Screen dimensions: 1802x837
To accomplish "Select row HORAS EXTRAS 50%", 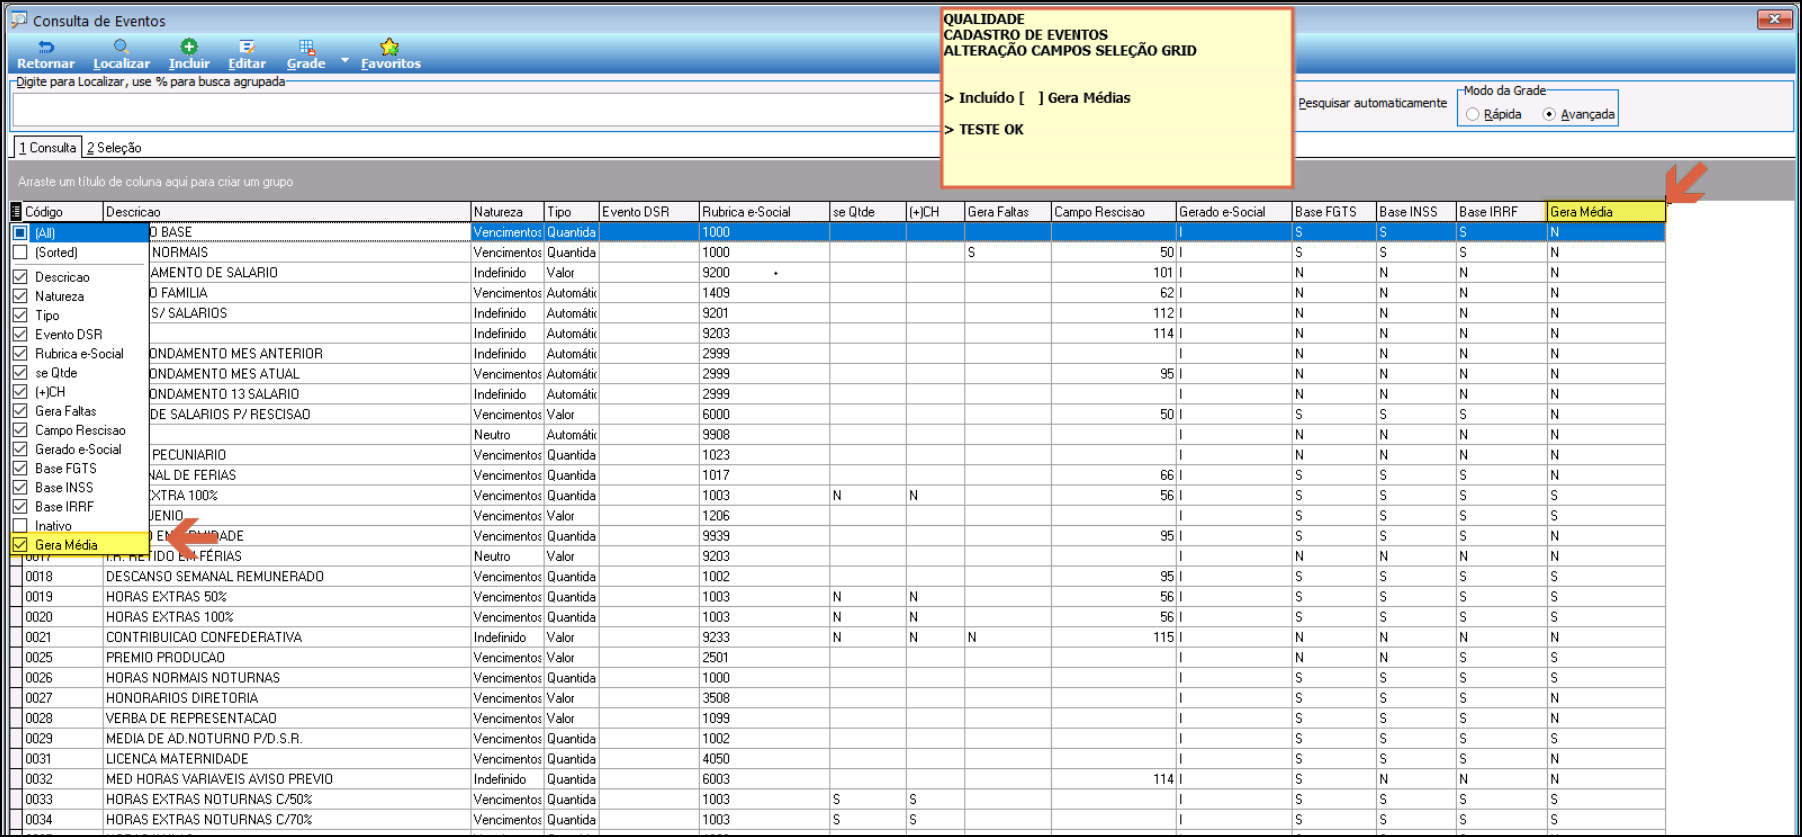I will coord(837,597).
